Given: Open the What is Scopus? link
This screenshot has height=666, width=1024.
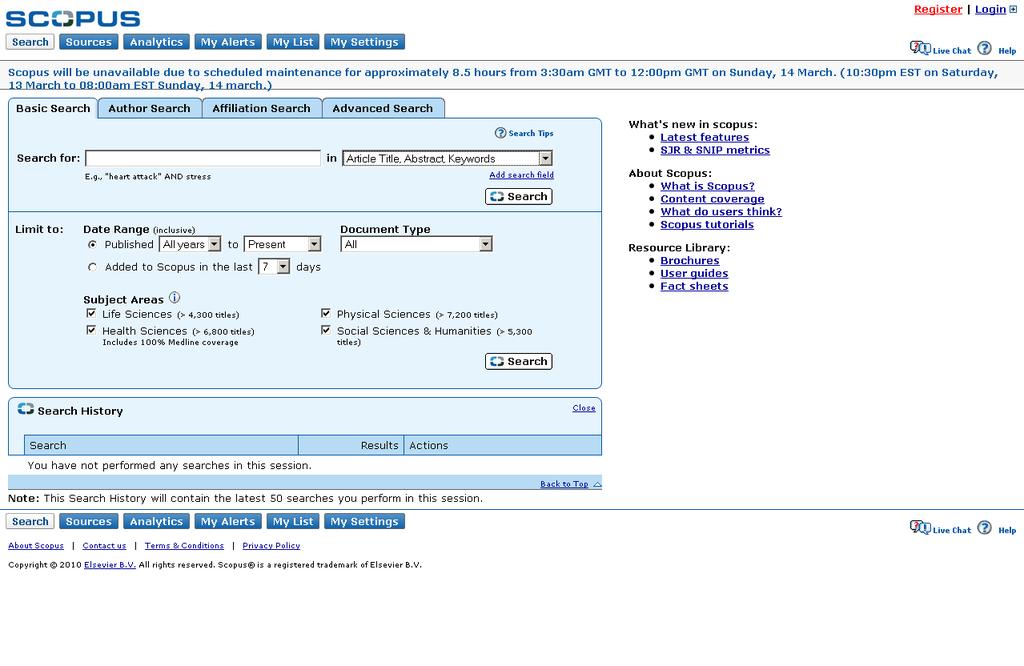Looking at the screenshot, I should 707,186.
